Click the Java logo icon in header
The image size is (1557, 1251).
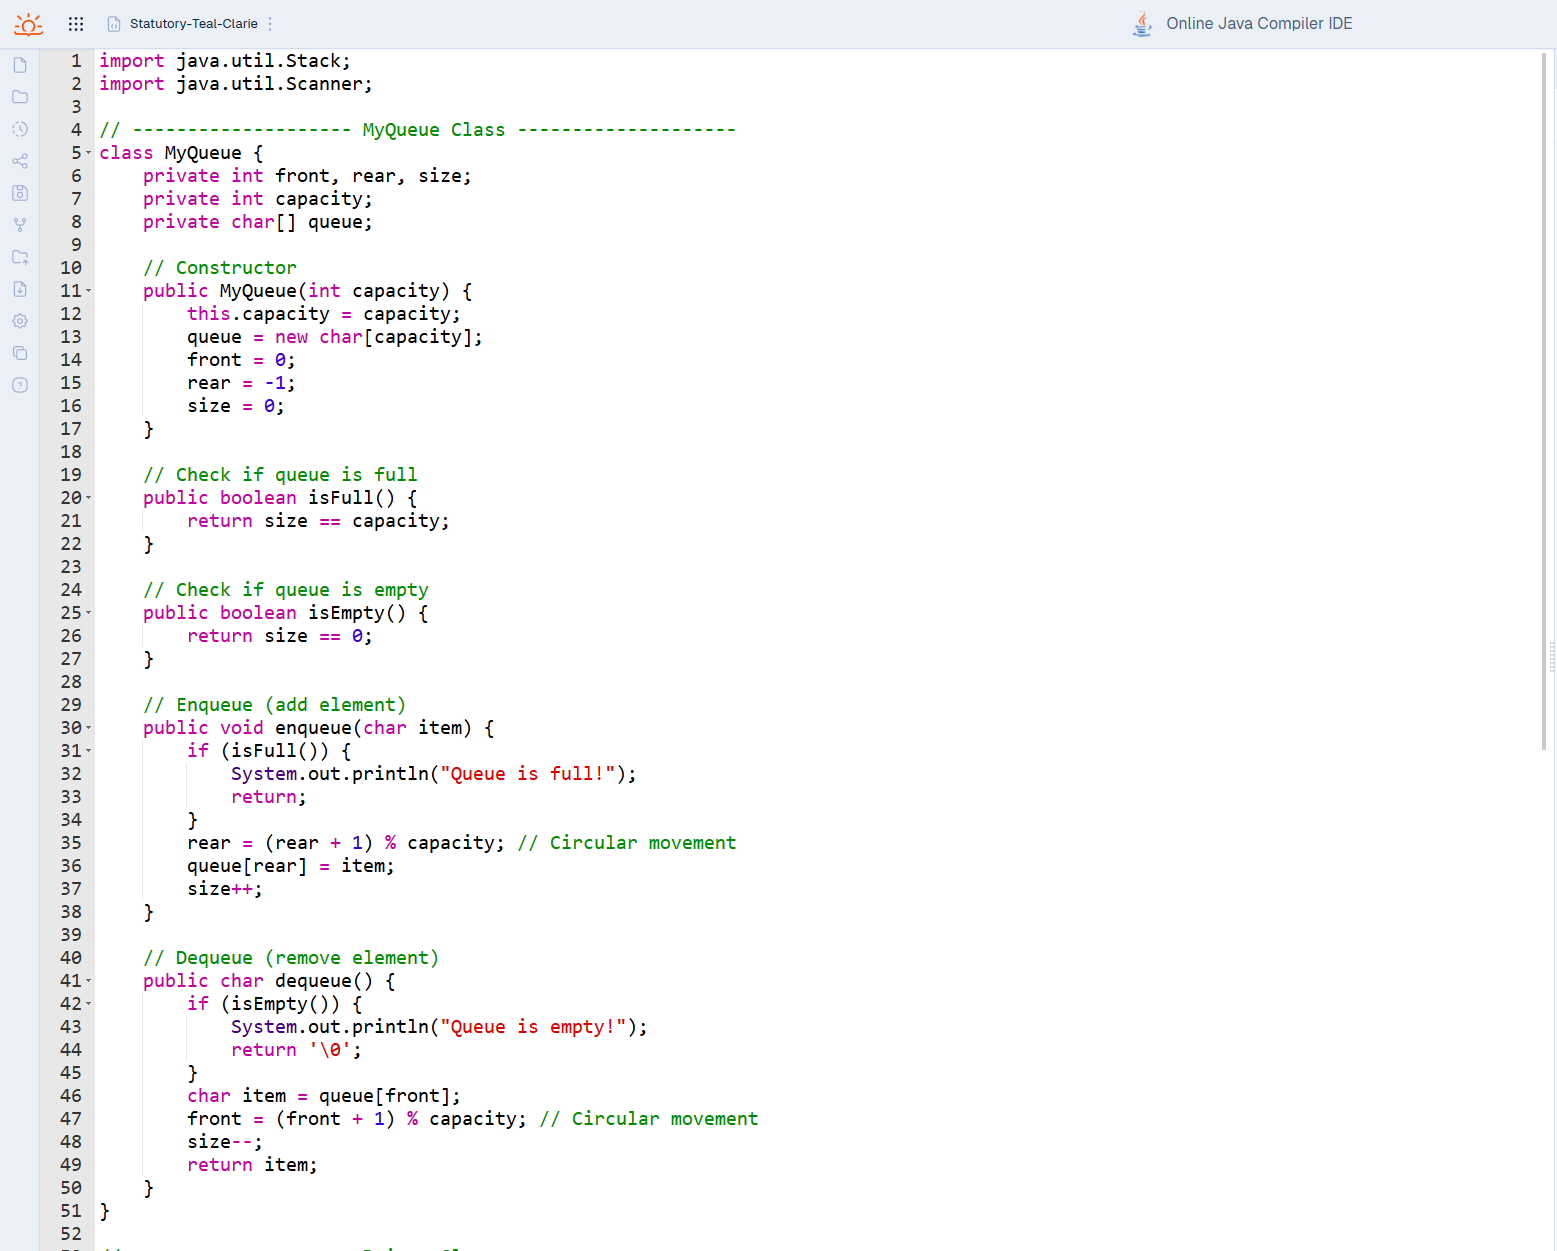coord(1142,24)
